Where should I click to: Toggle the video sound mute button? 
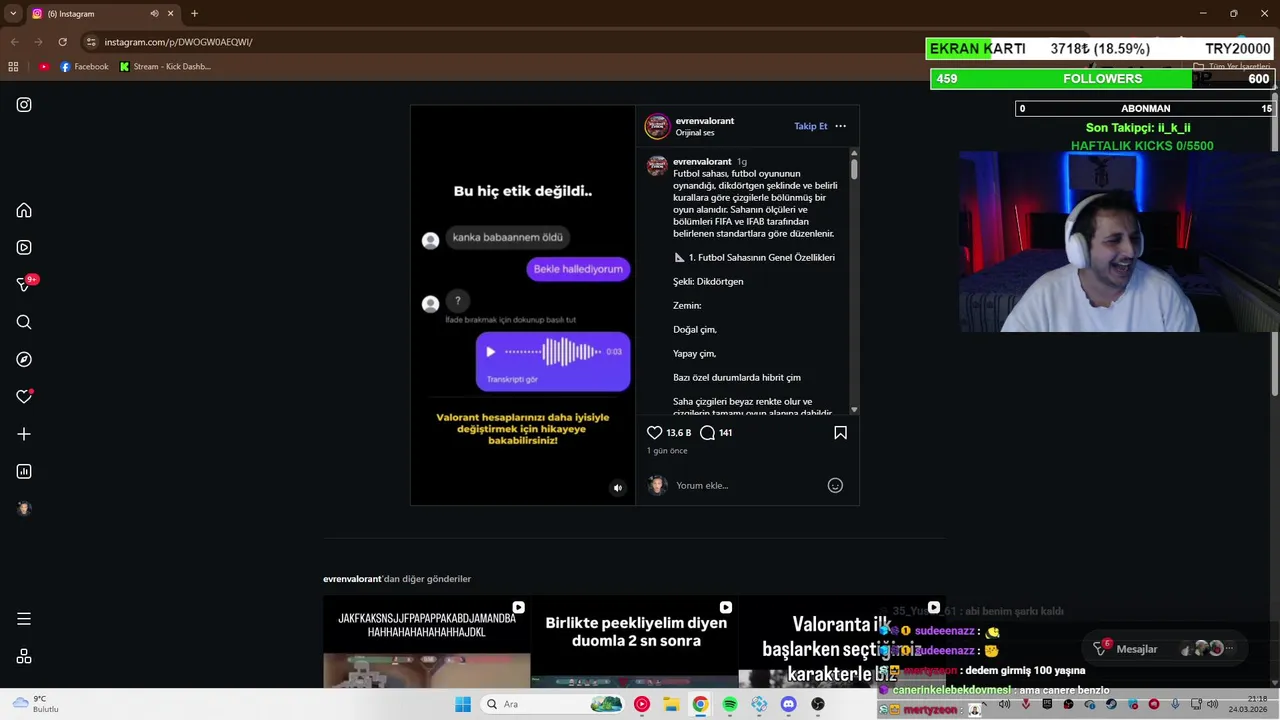coord(617,488)
